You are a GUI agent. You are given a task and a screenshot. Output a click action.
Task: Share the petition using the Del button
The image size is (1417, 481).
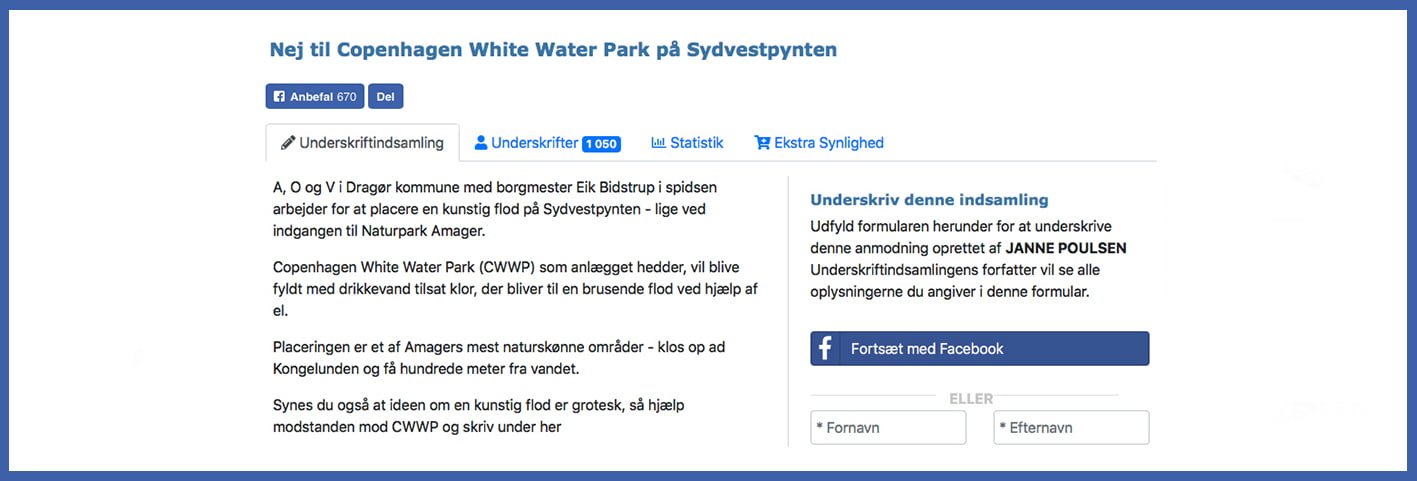click(386, 97)
